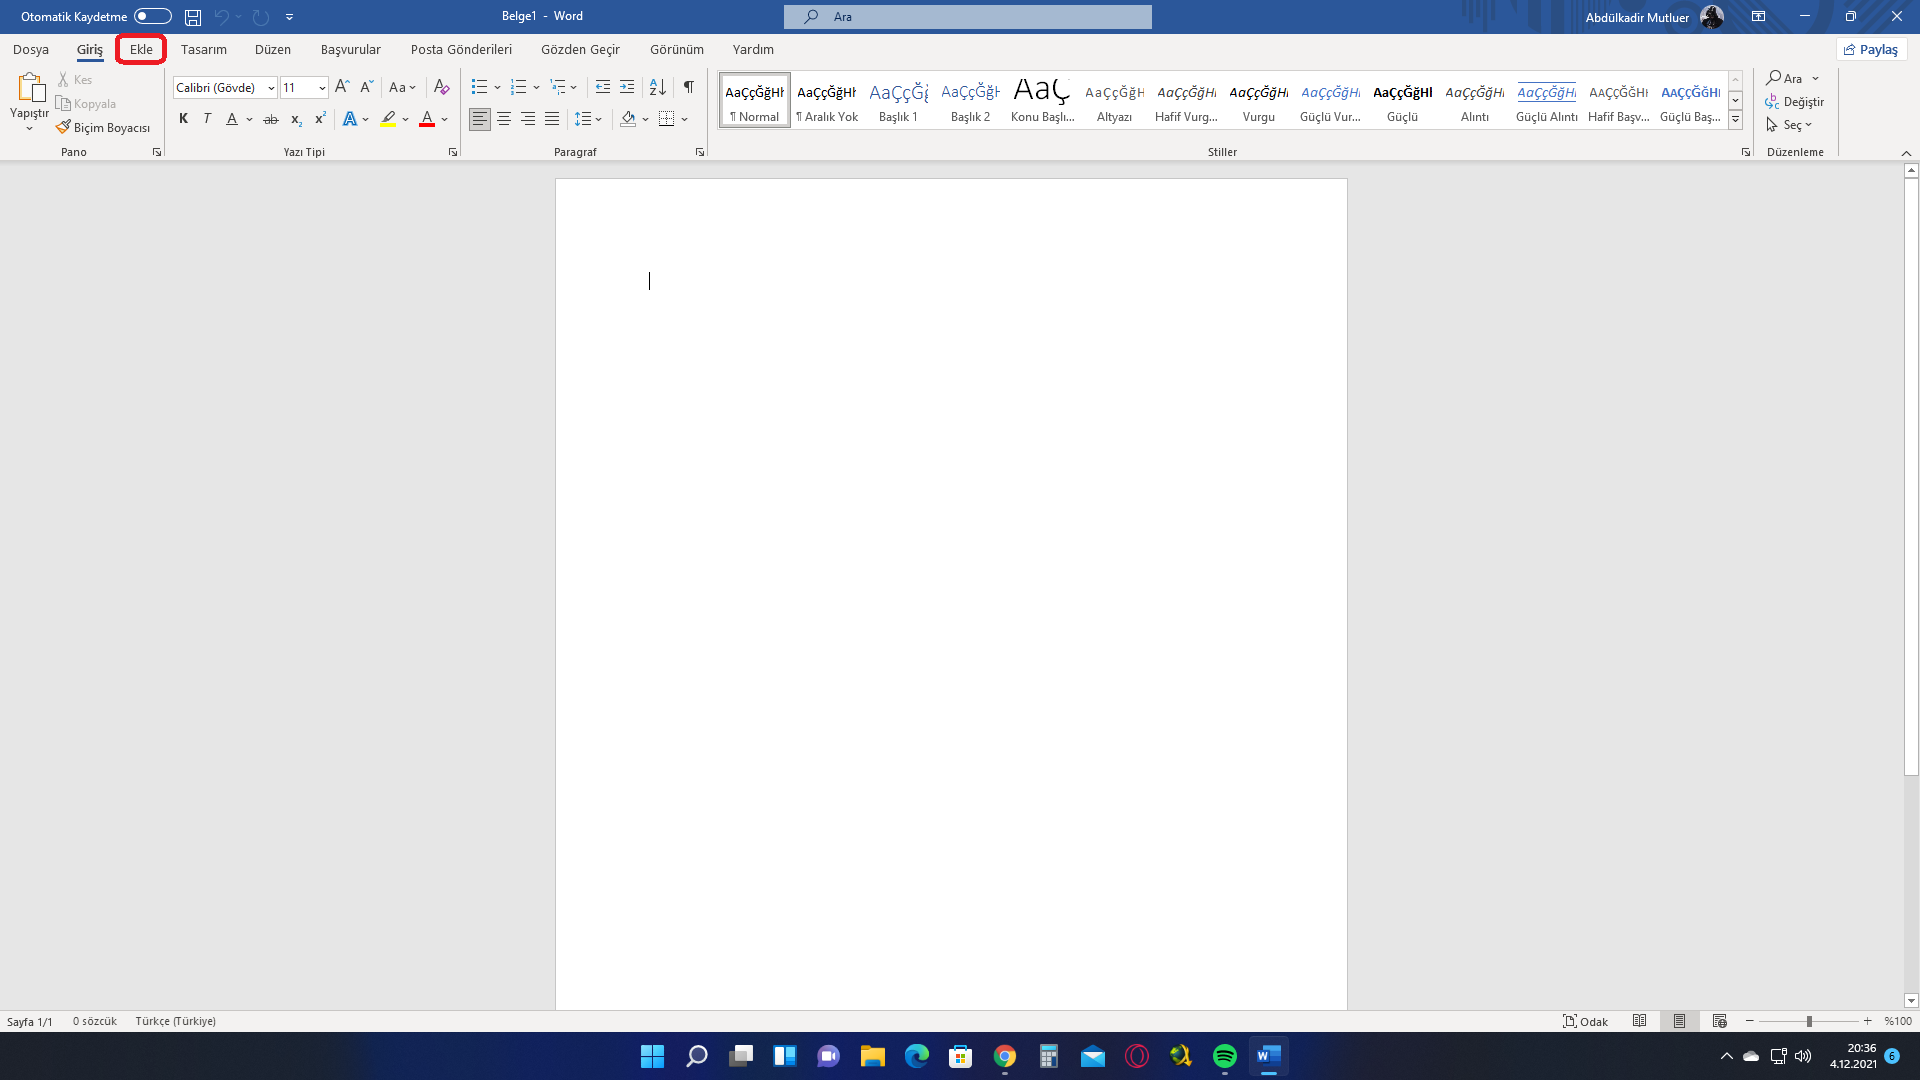Click the Paylaş share button
Viewport: 1920px width, 1080px height.
1871,49
